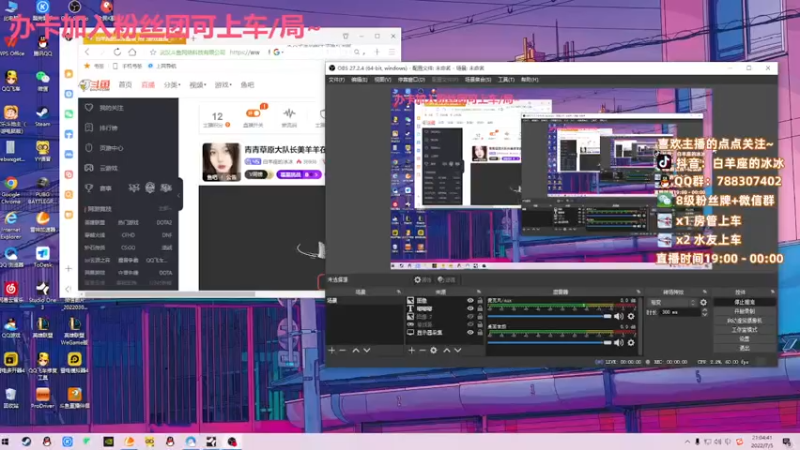Move scene up with arrow icon
The image size is (800, 450).
click(x=356, y=351)
